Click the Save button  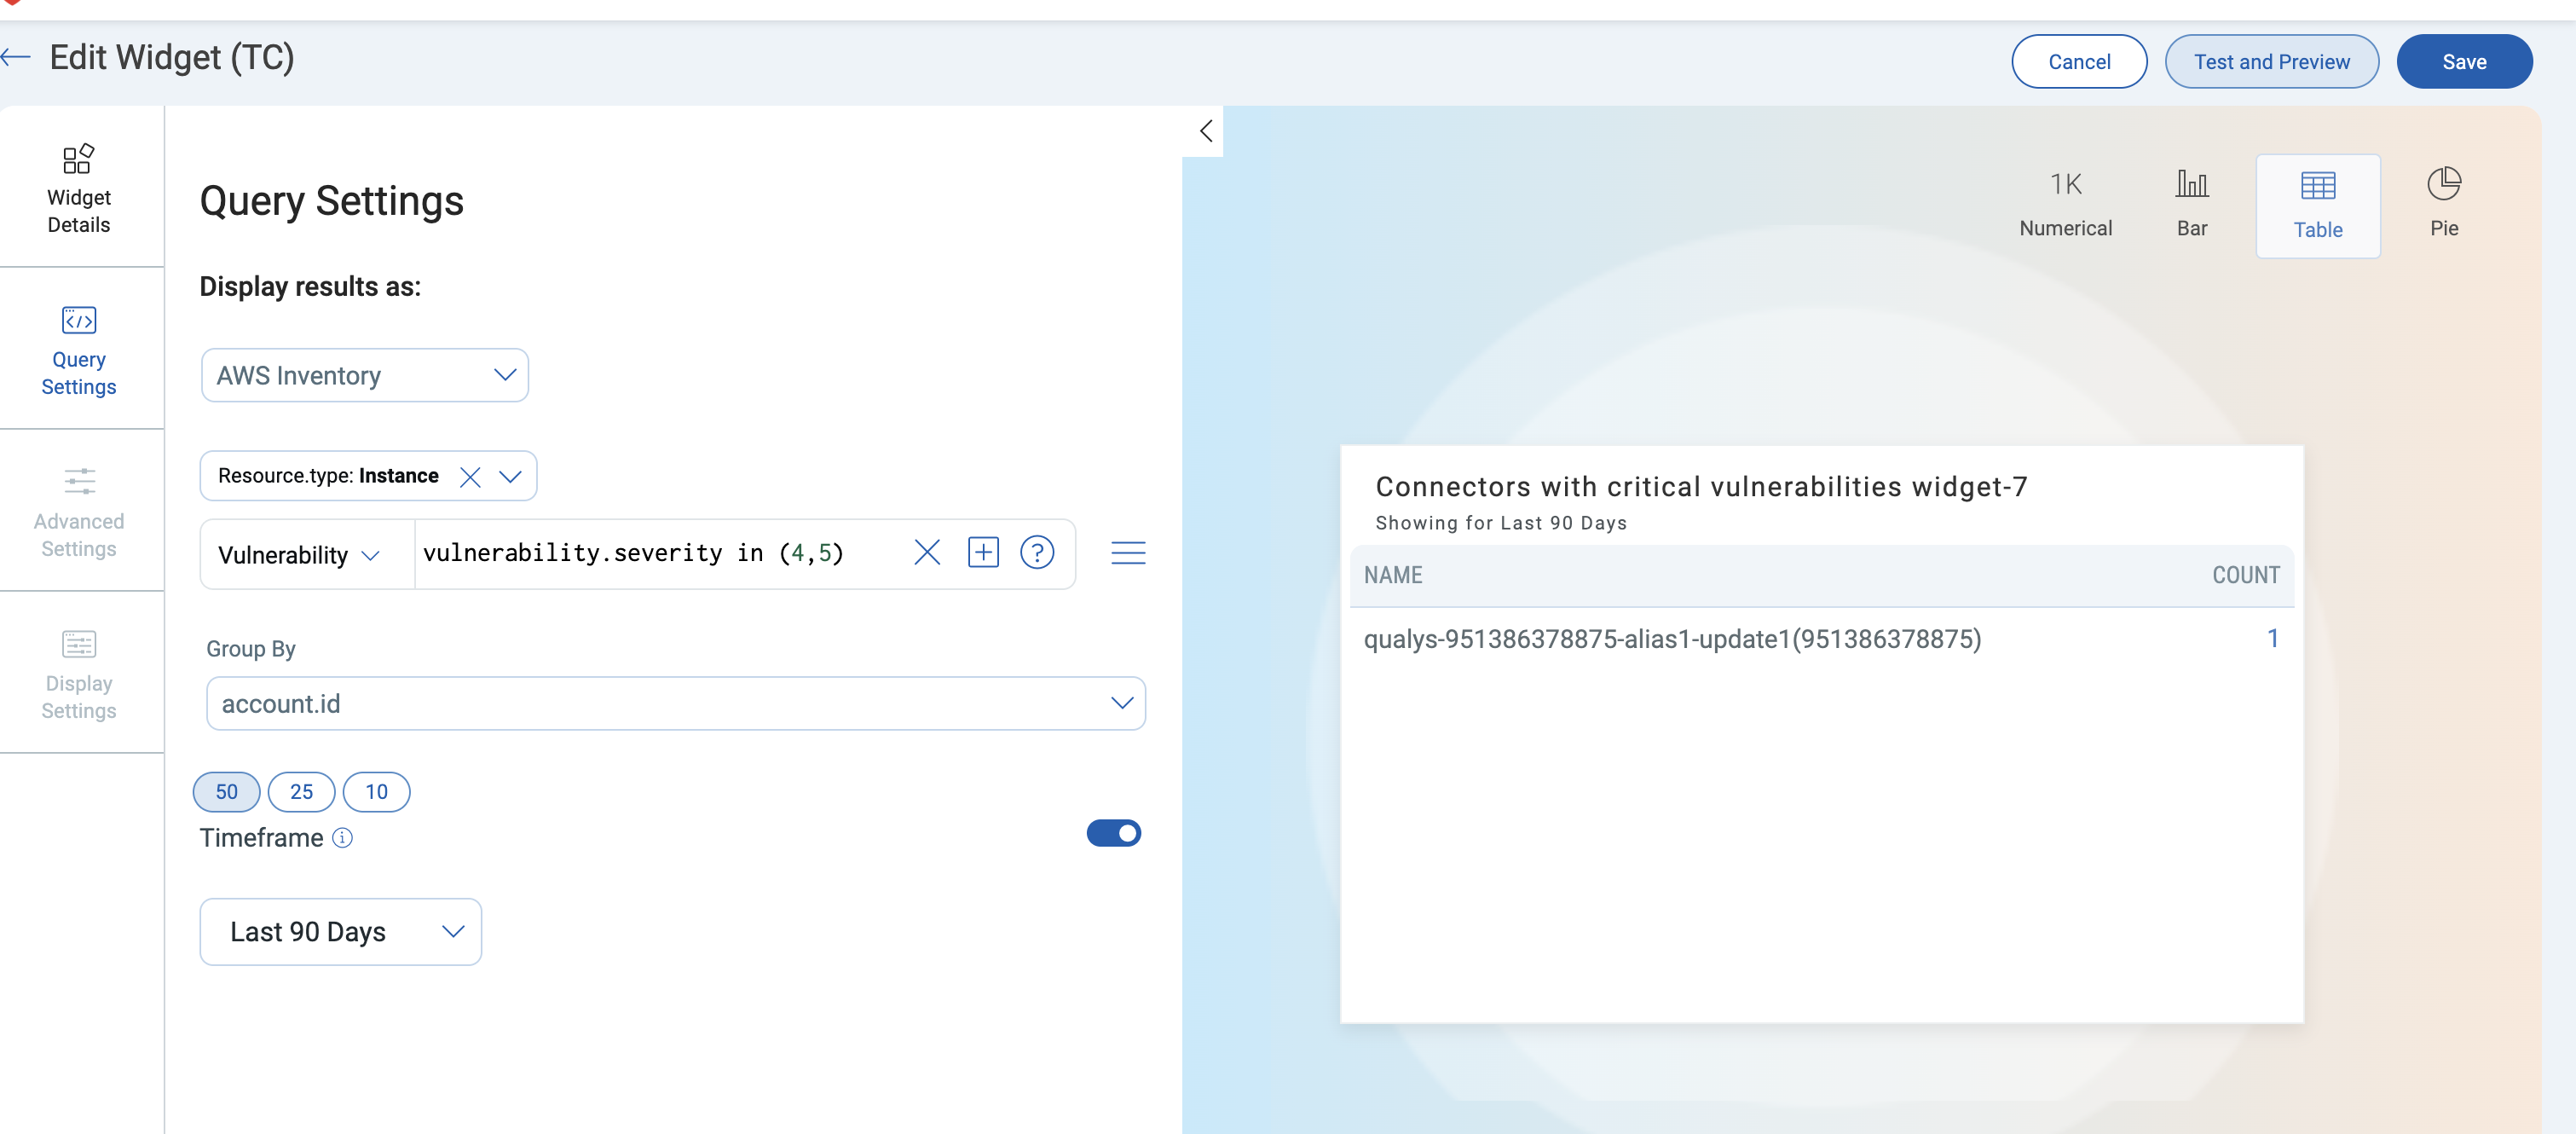tap(2463, 62)
